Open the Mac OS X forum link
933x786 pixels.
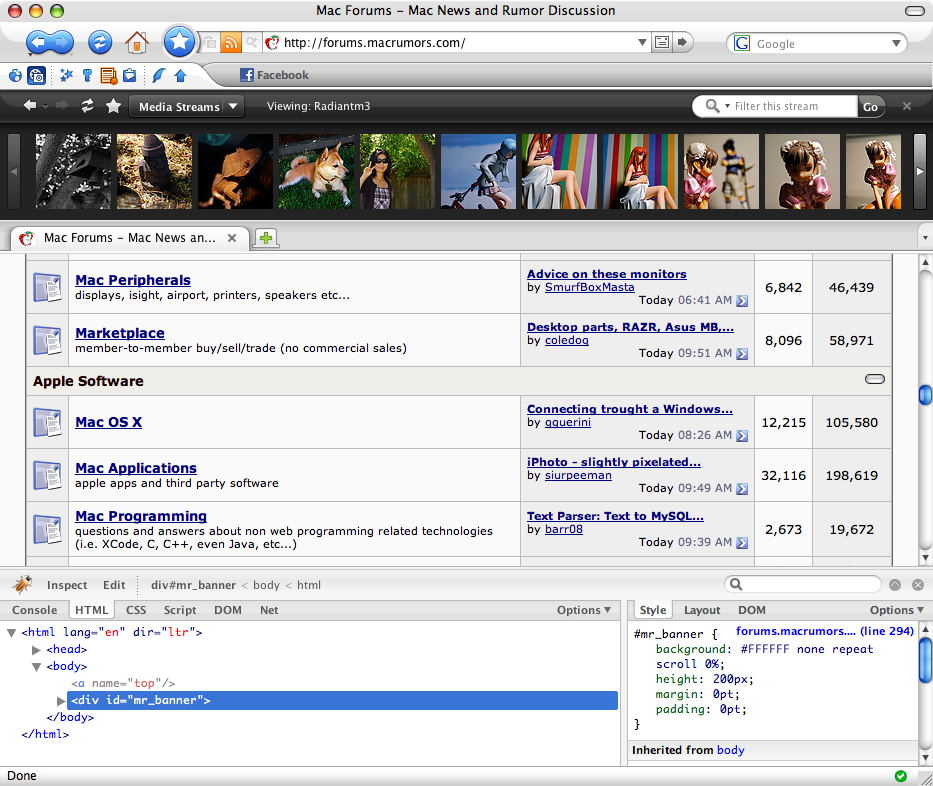(x=108, y=422)
